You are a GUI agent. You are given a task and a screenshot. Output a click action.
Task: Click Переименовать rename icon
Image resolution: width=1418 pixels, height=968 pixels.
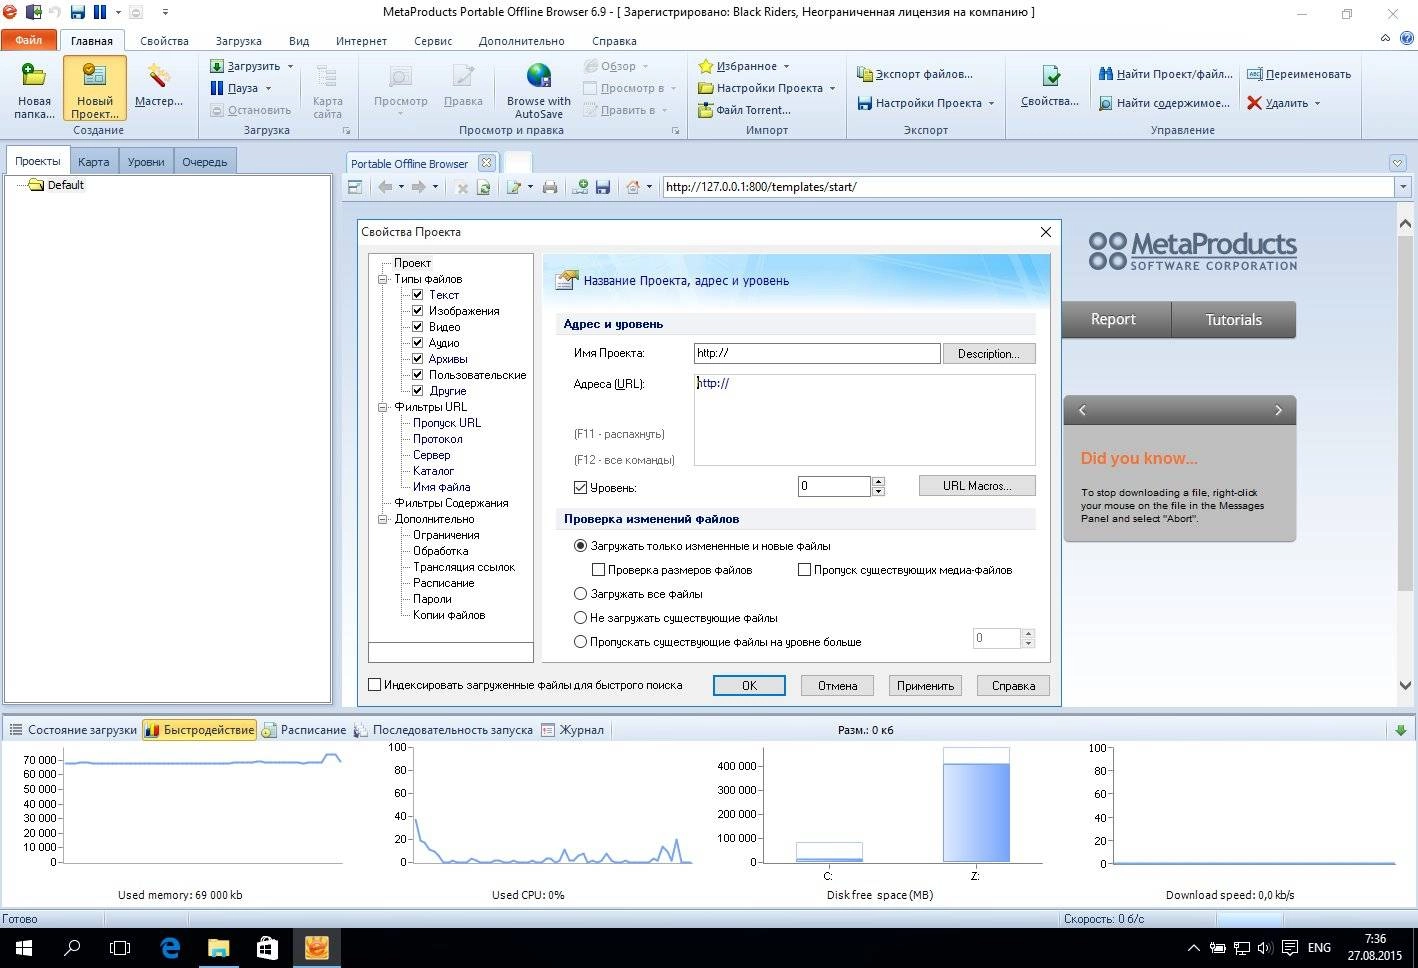coord(1254,74)
